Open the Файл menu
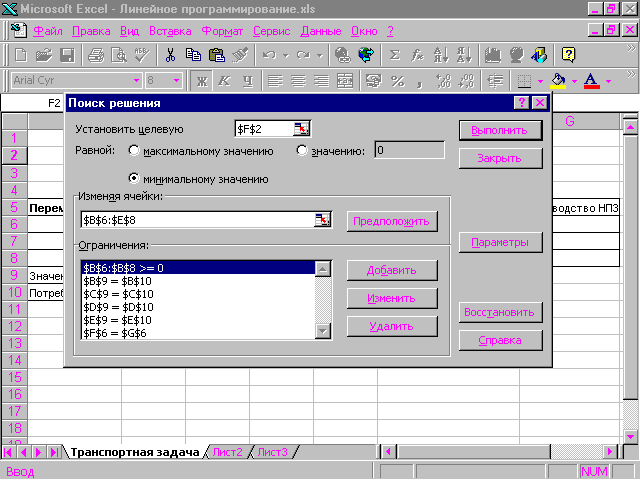The image size is (640, 480). point(48,31)
